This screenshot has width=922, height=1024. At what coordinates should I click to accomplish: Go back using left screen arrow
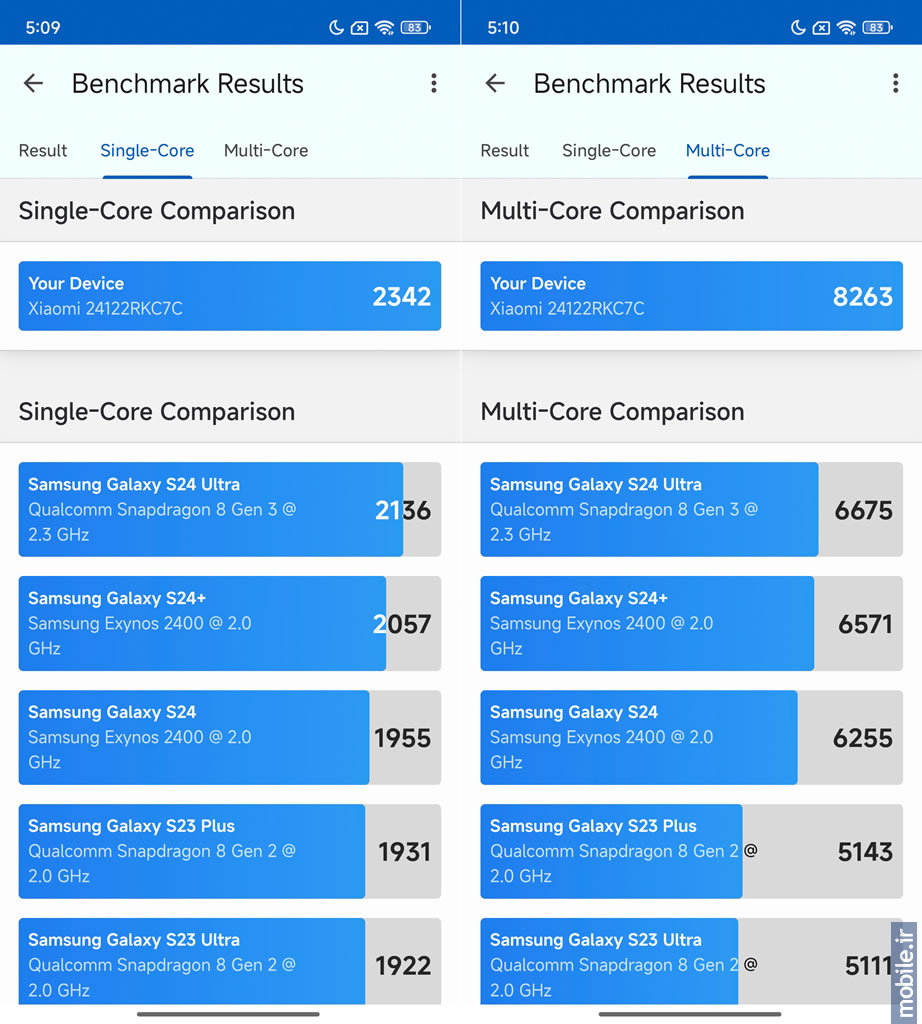[x=33, y=84]
